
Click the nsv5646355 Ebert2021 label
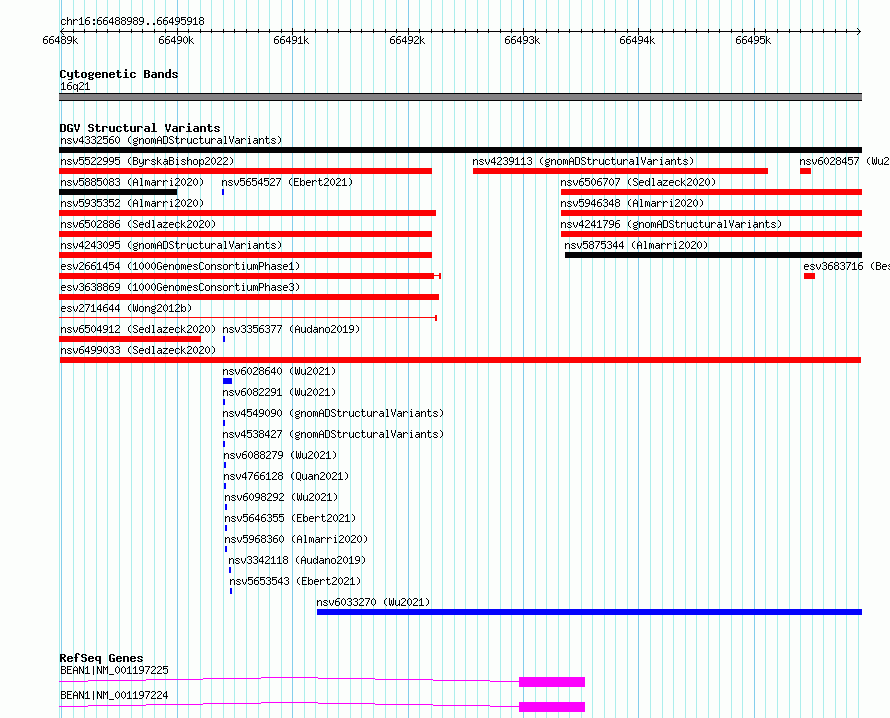click(290, 518)
